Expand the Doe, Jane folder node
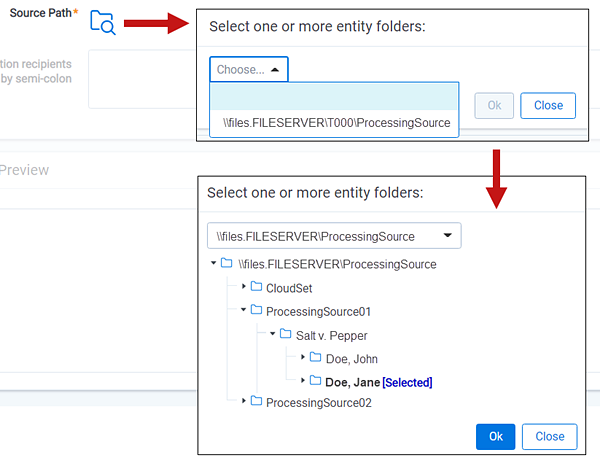600x466 pixels. point(302,380)
